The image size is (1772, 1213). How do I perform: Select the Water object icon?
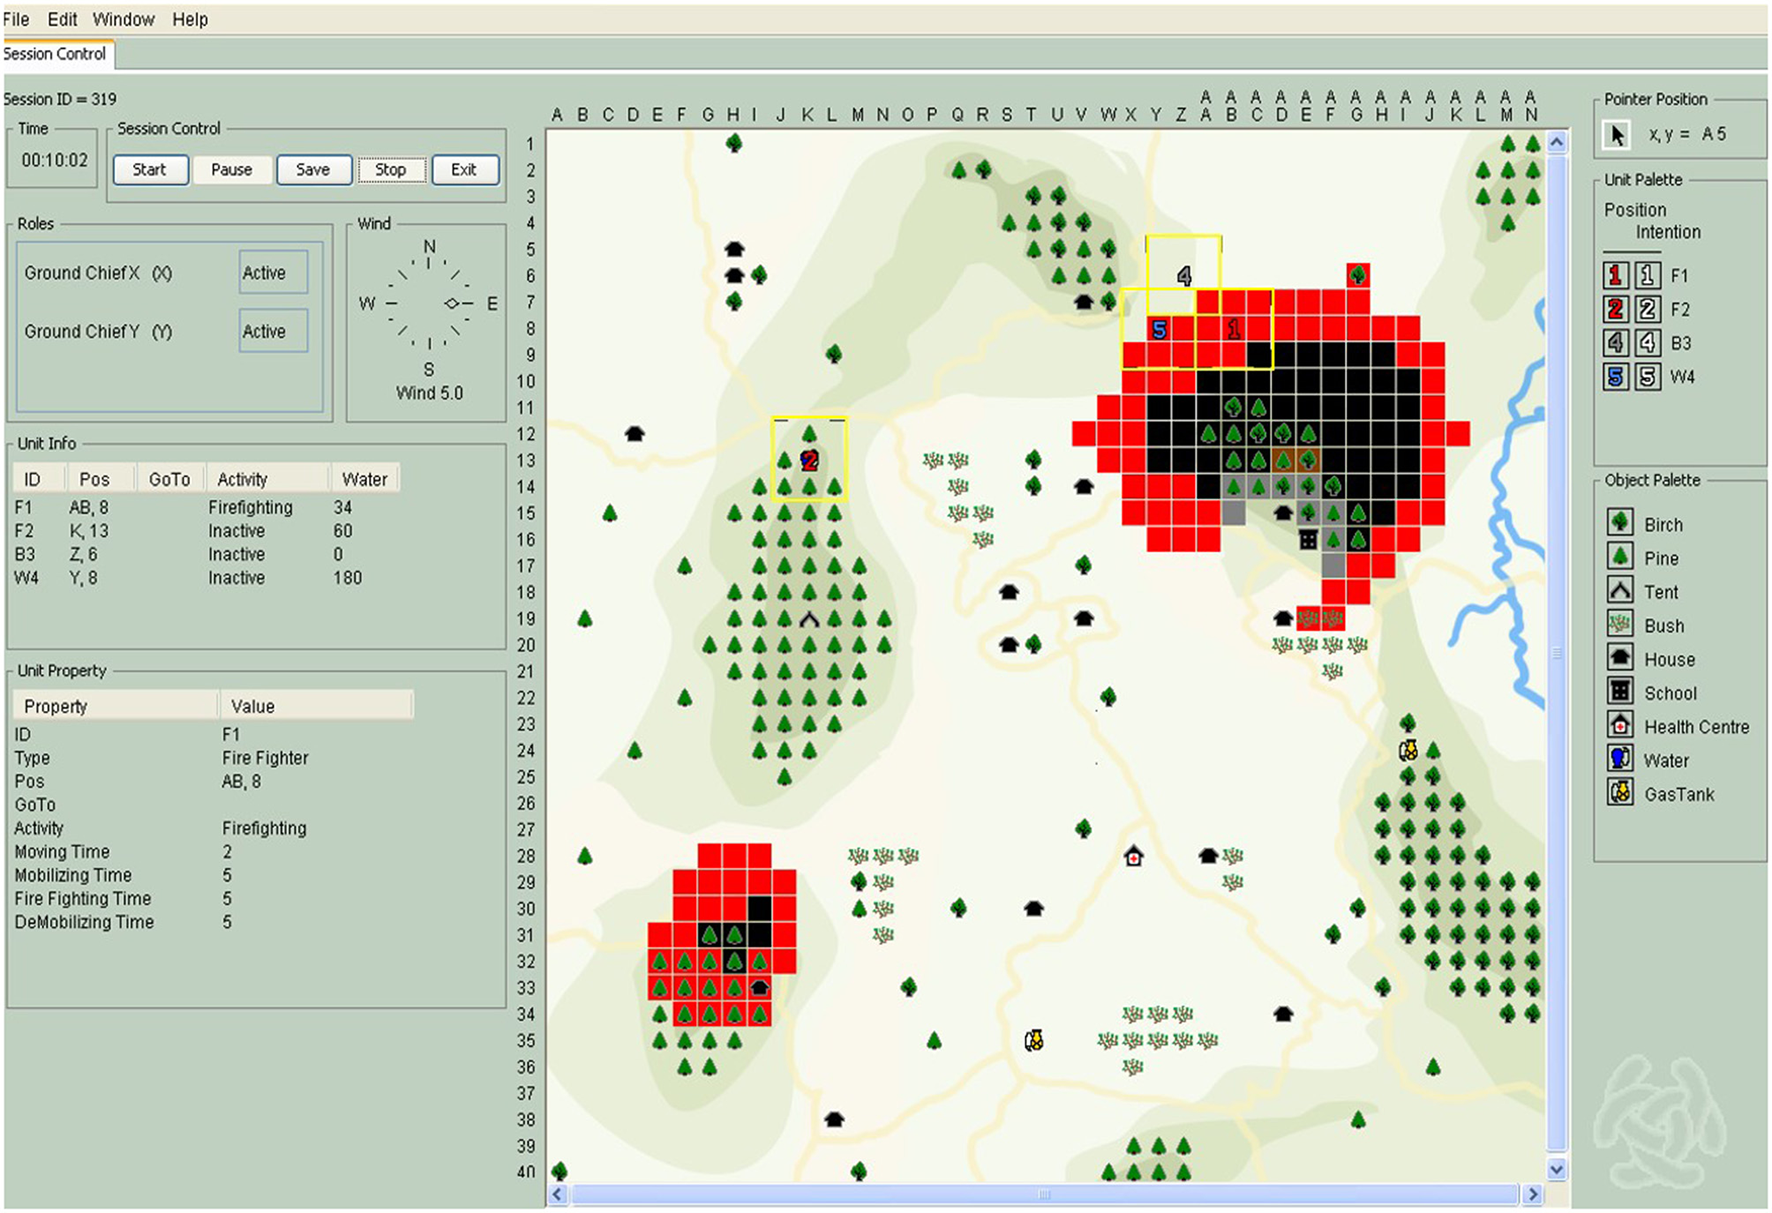pyautogui.click(x=1620, y=760)
